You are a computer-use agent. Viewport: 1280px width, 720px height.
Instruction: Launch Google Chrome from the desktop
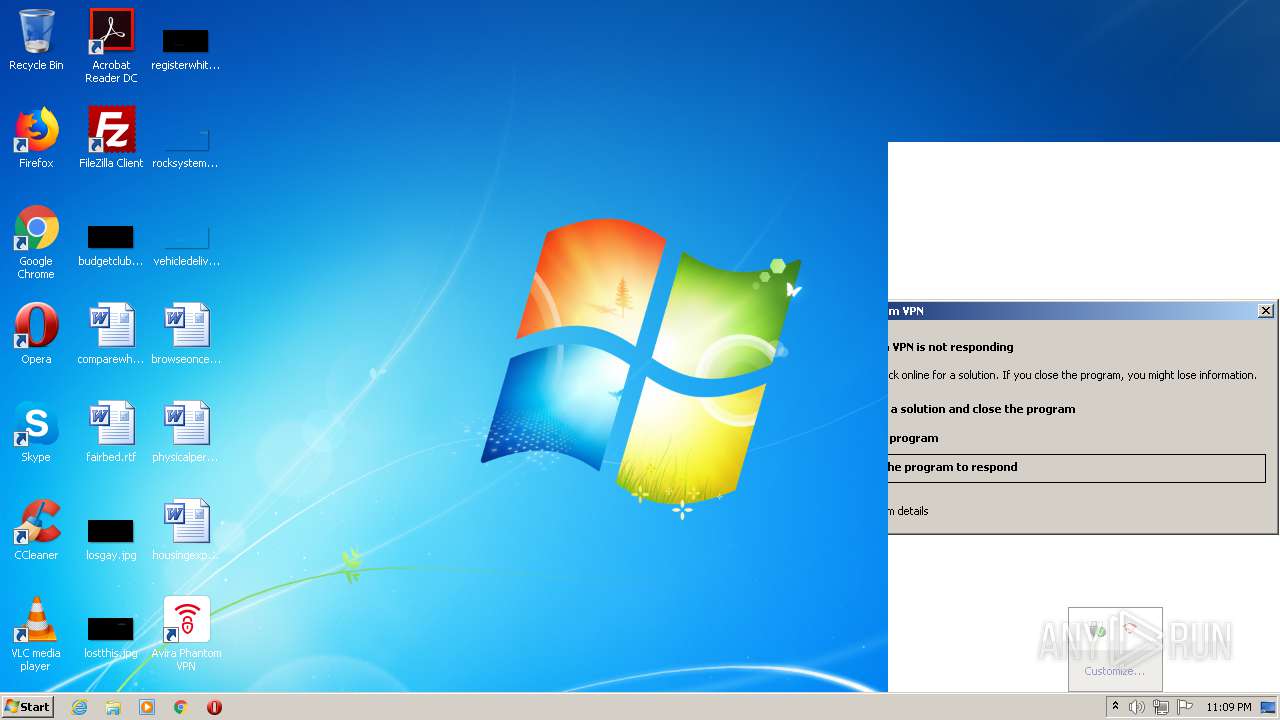36,242
